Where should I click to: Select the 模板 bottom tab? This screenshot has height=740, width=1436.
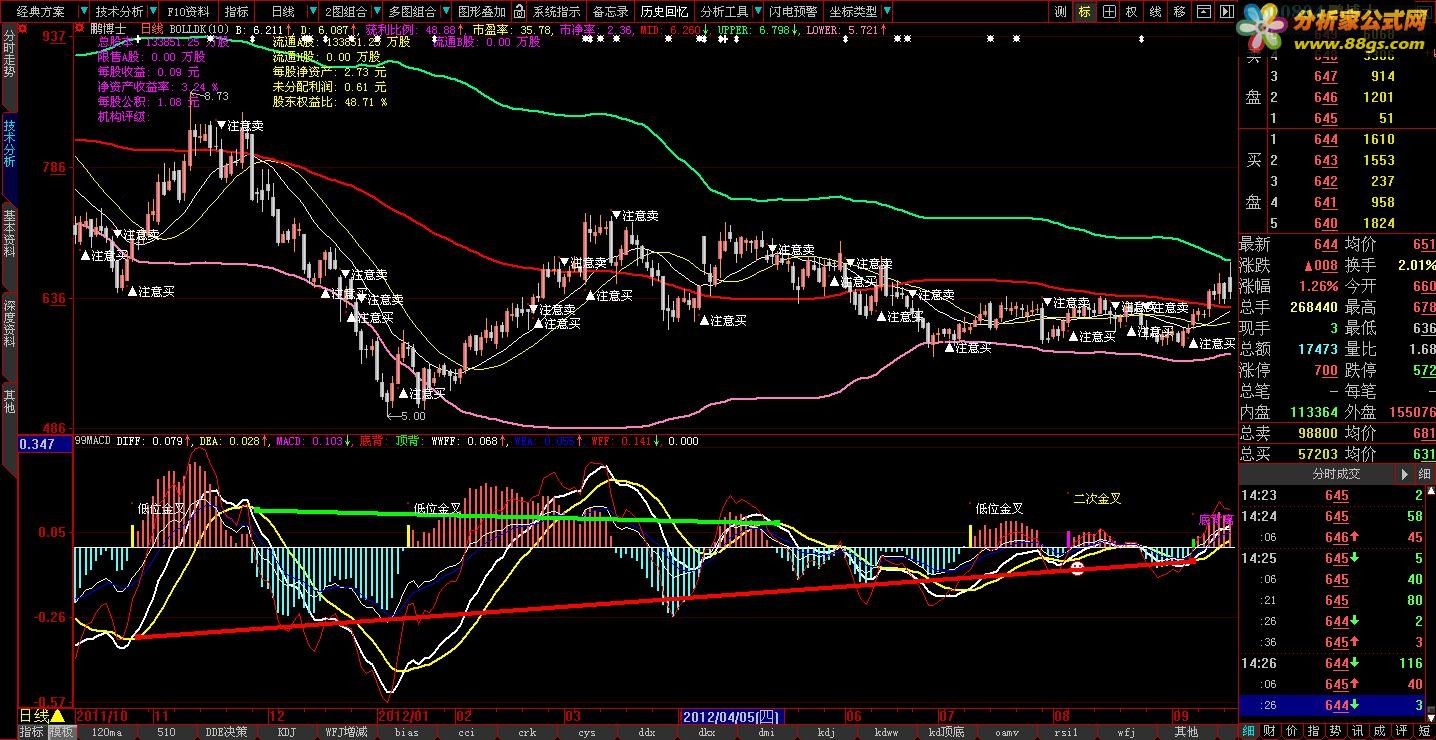[x=62, y=732]
